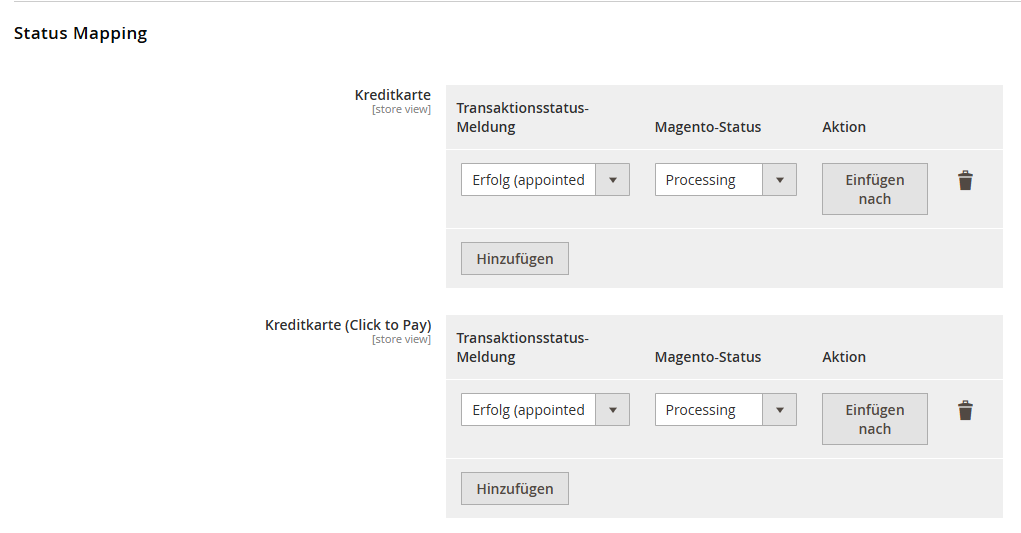Click 'Hinzufügen' under Click to Pay mapping
The width and height of the screenshot is (1021, 533).
click(x=514, y=489)
